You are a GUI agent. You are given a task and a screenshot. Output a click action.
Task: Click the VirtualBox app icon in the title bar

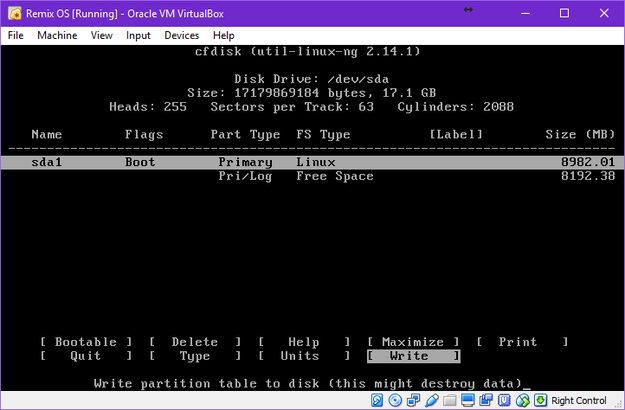(15, 13)
